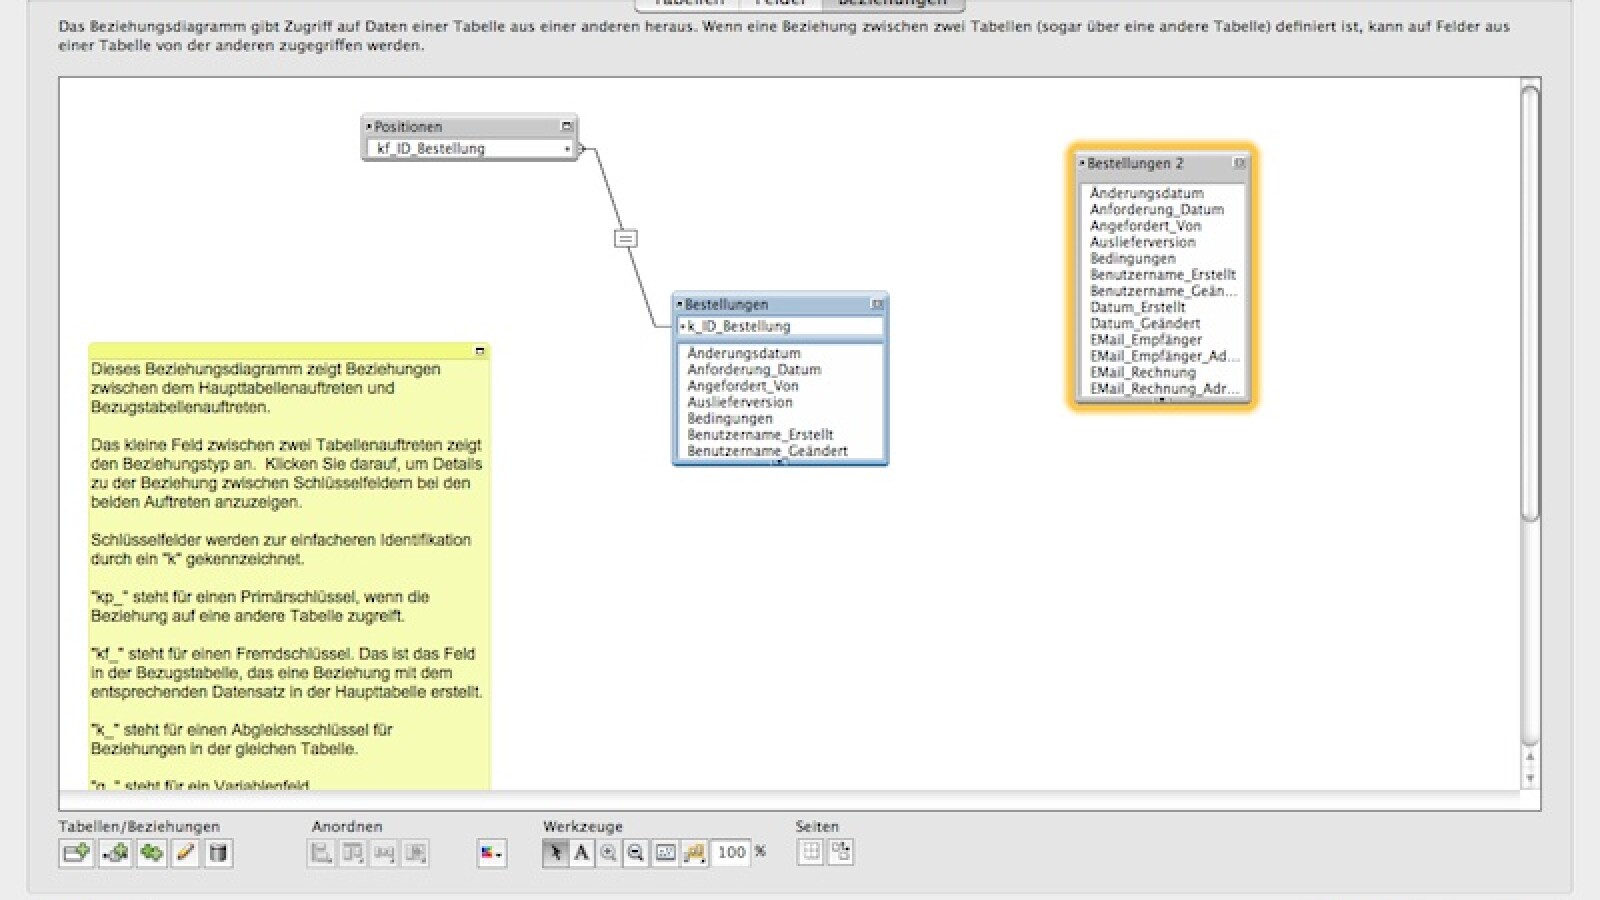Click the delete (trash) icon for tables
The height and width of the screenshot is (900, 1600).
point(219,853)
